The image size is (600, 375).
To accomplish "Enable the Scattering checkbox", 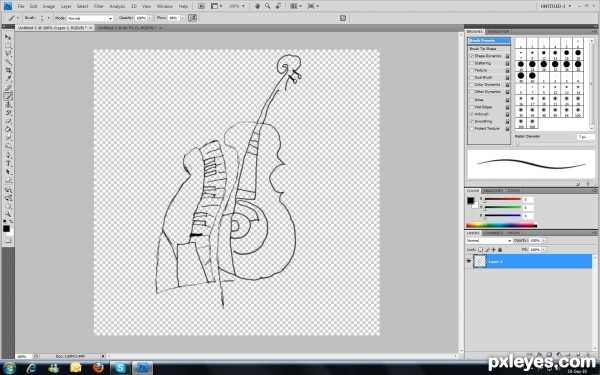I will click(471, 63).
